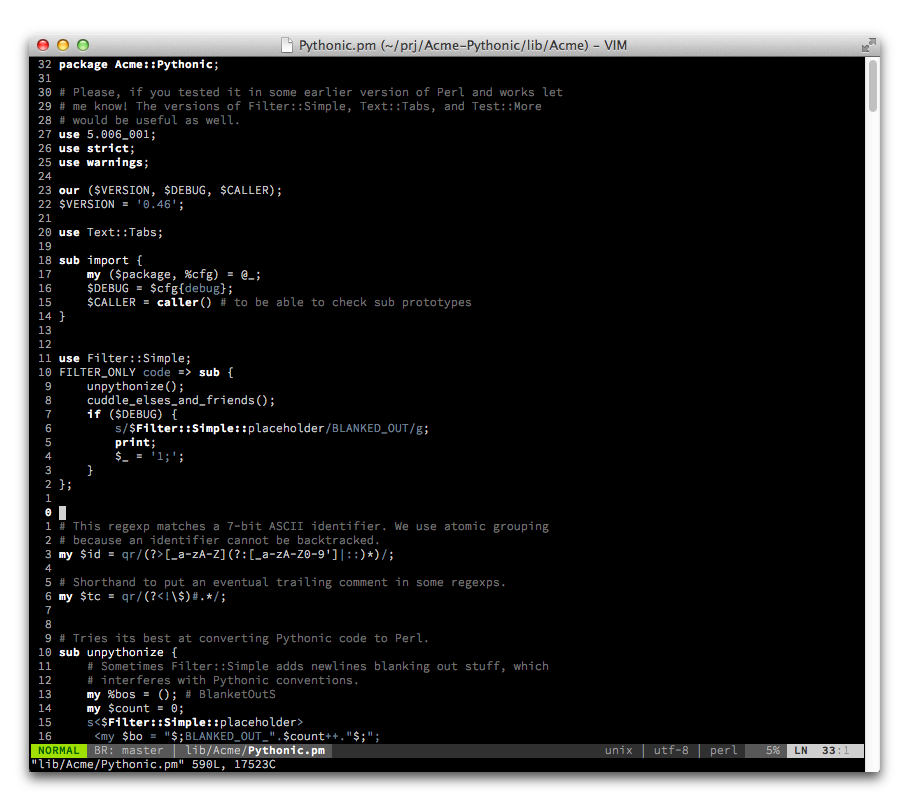Click the '<my $bo = "$;BLANKED_OUT_"' line
The height and width of the screenshot is (807, 909).
coord(237,736)
